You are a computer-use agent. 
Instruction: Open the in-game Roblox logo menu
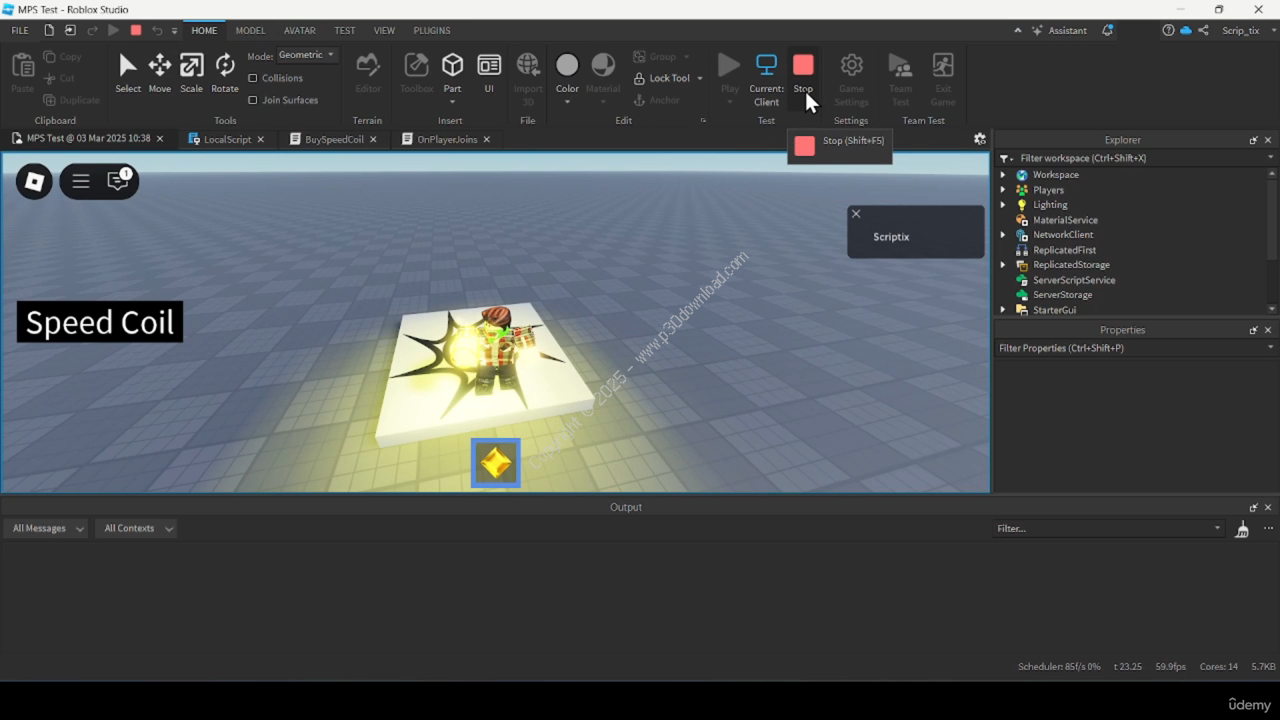[34, 181]
